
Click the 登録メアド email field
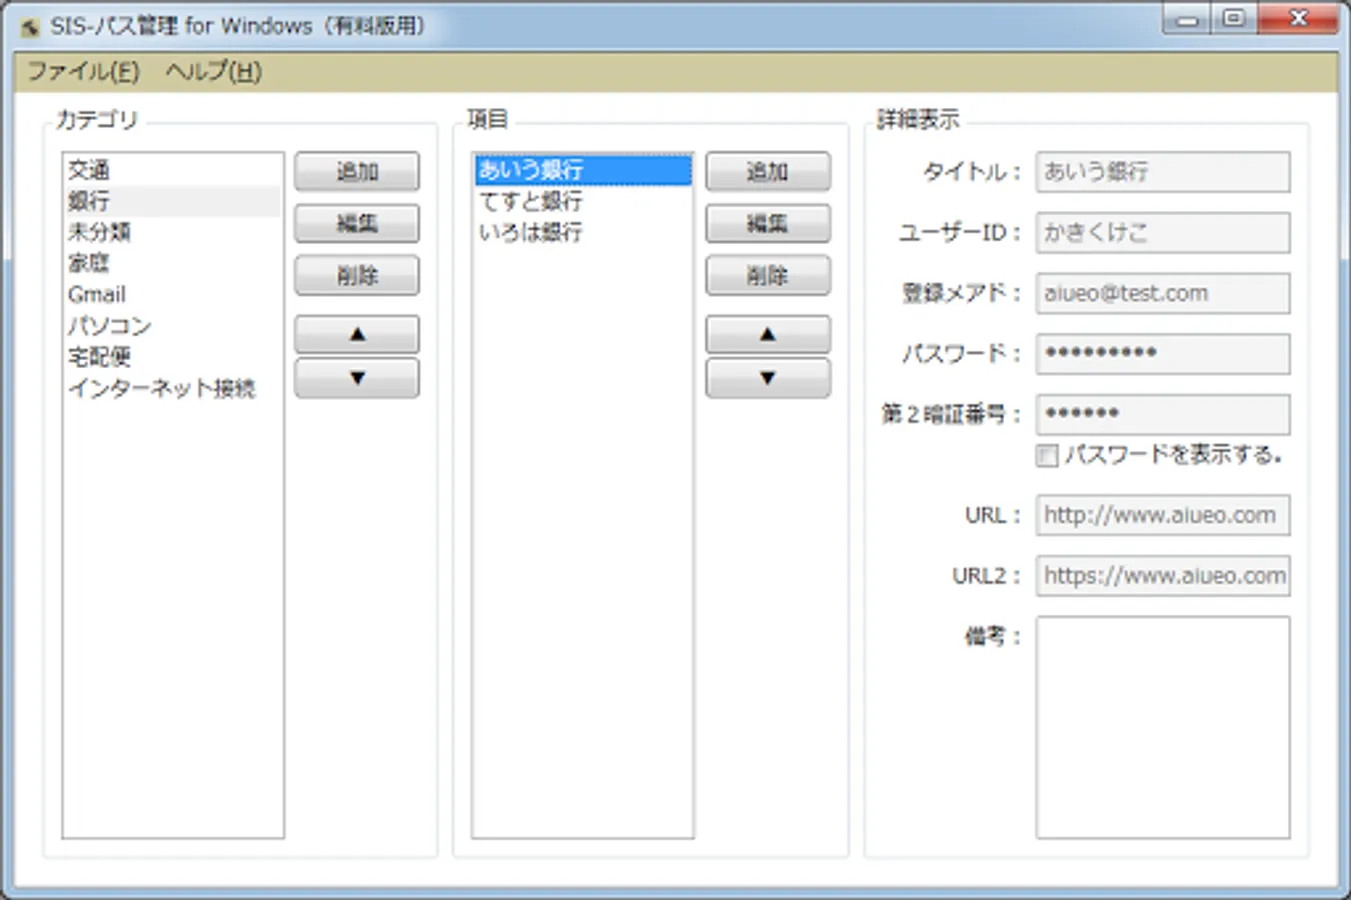[x=1163, y=293]
